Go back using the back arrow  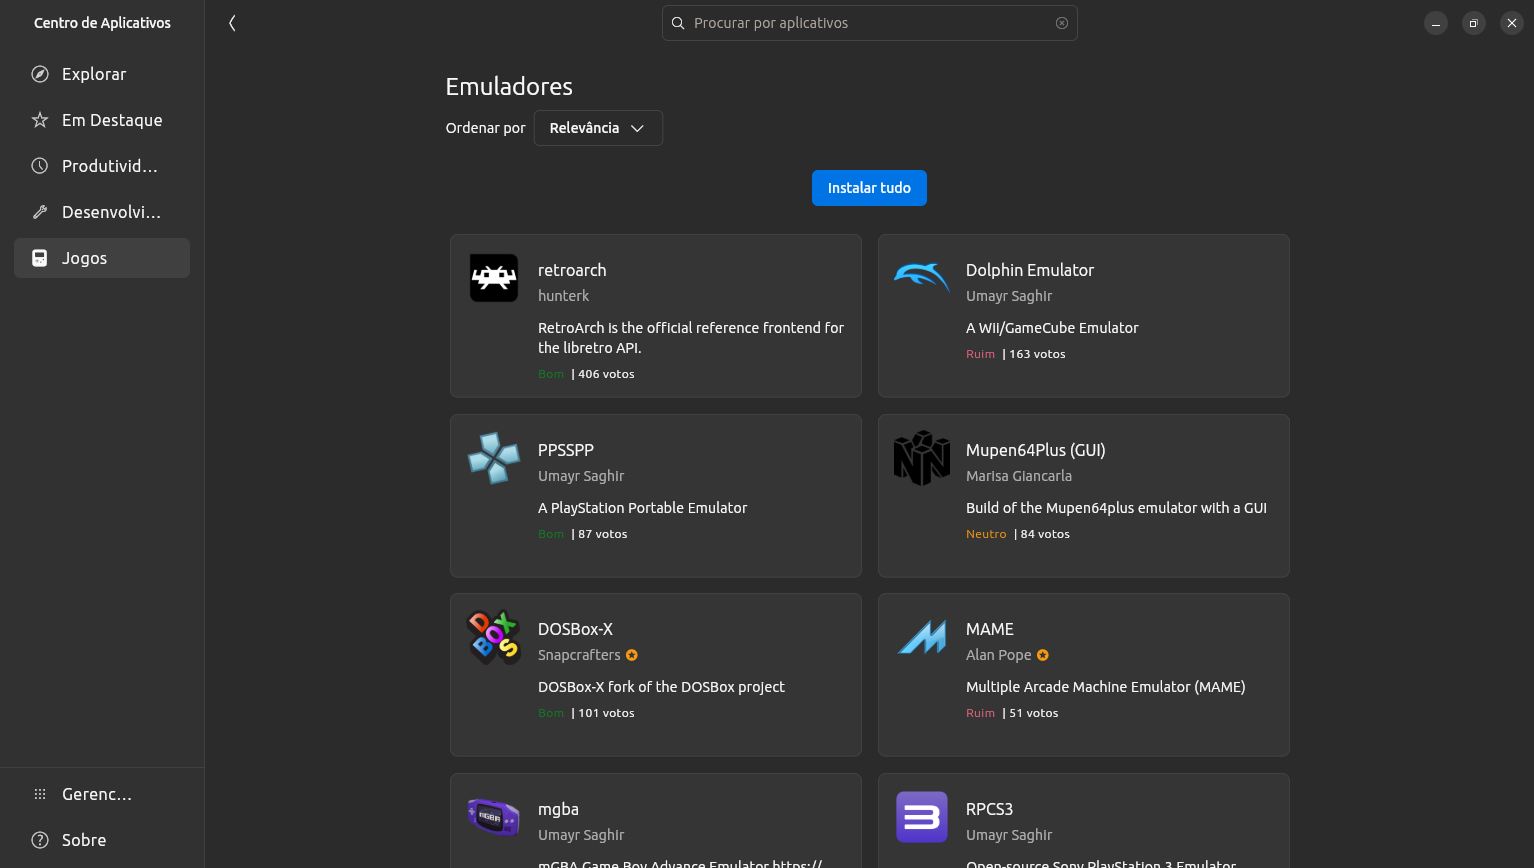pos(232,23)
